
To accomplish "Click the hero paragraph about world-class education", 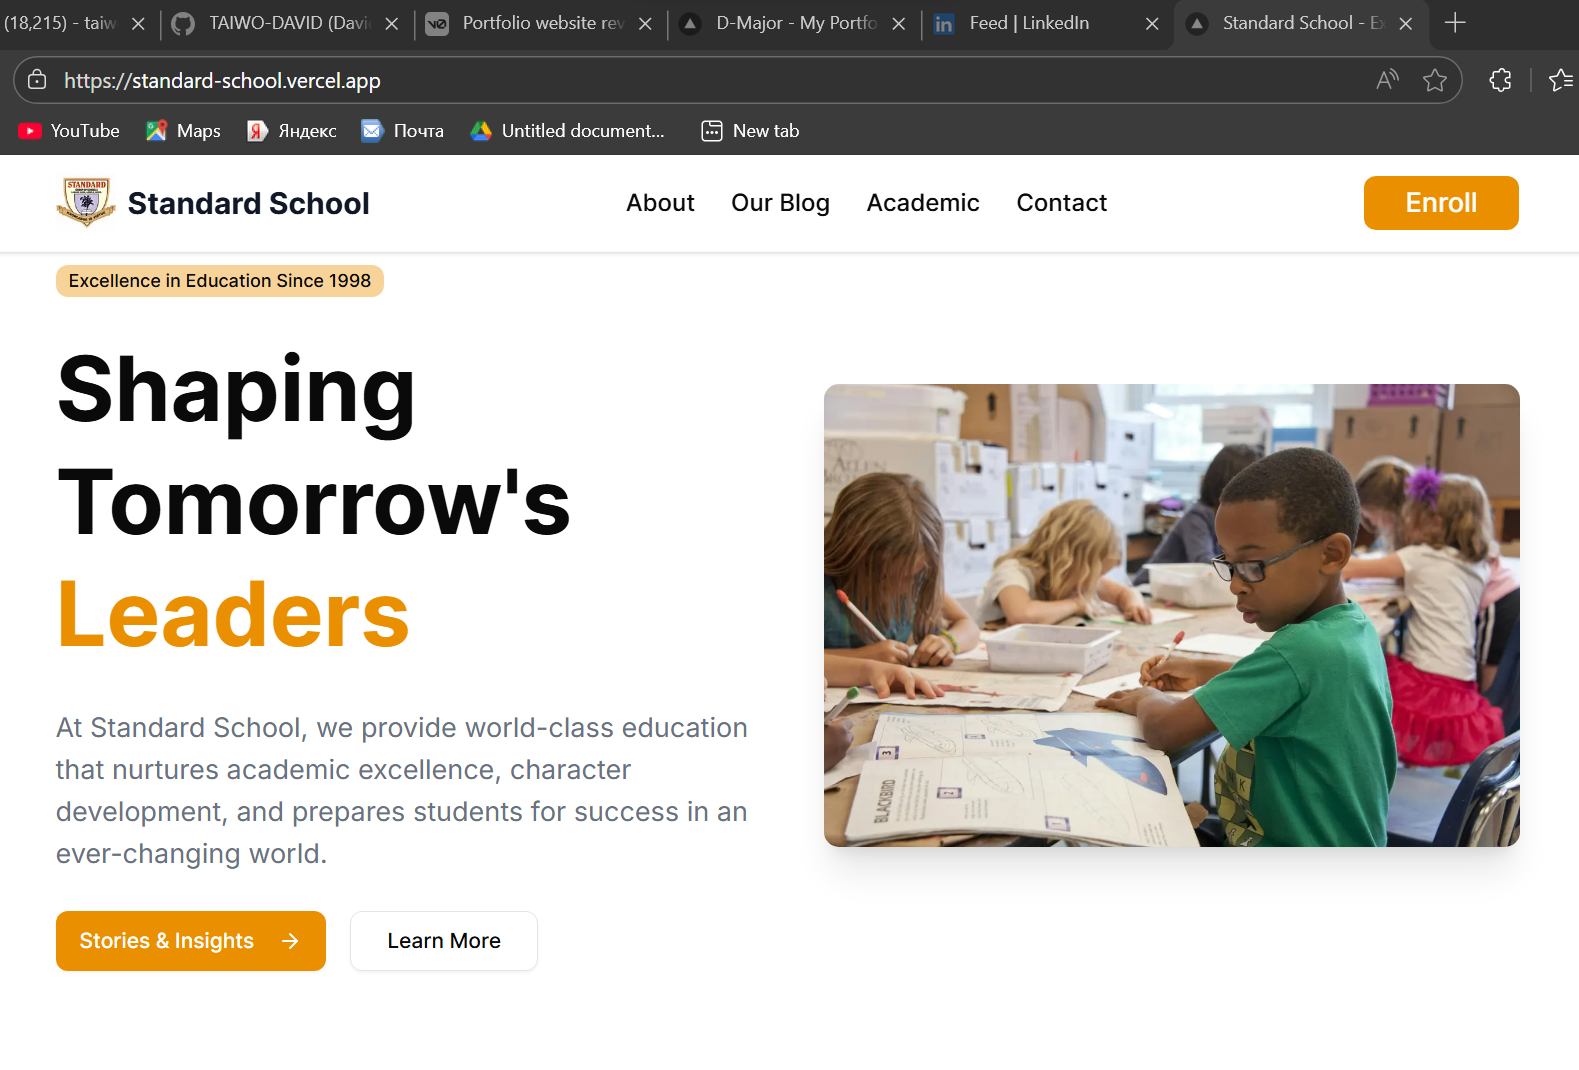I will (x=402, y=791).
